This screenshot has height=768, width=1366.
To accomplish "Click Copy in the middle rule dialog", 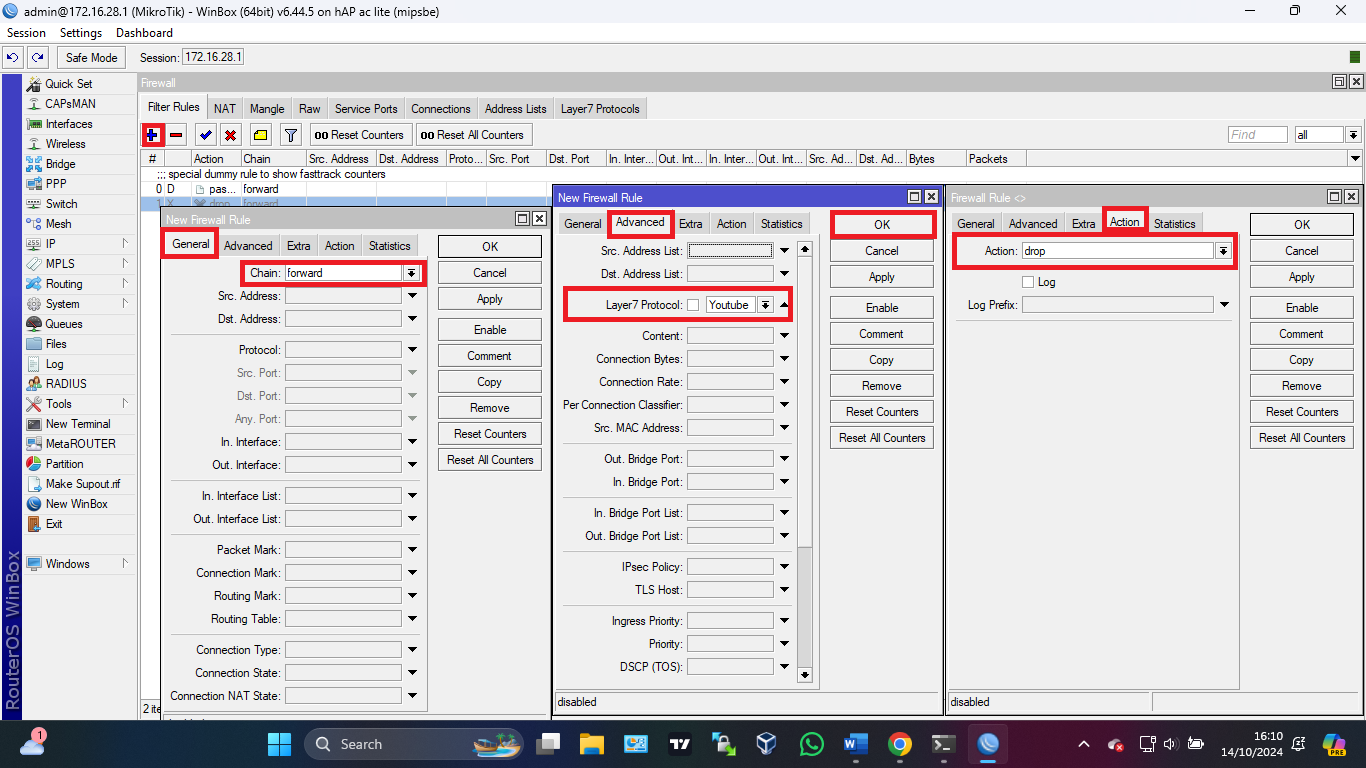I will 881,360.
